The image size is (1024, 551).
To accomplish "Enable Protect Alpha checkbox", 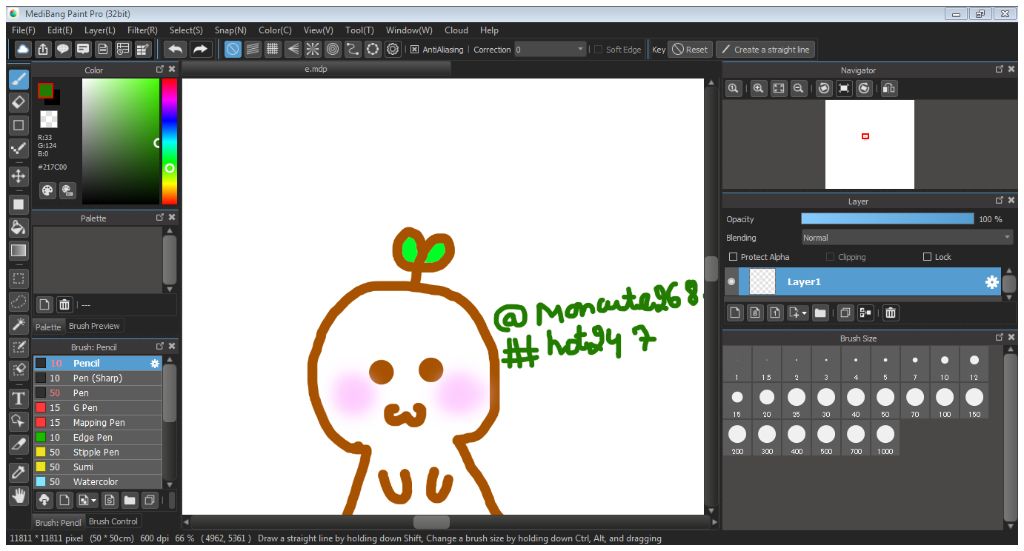I will click(x=733, y=257).
